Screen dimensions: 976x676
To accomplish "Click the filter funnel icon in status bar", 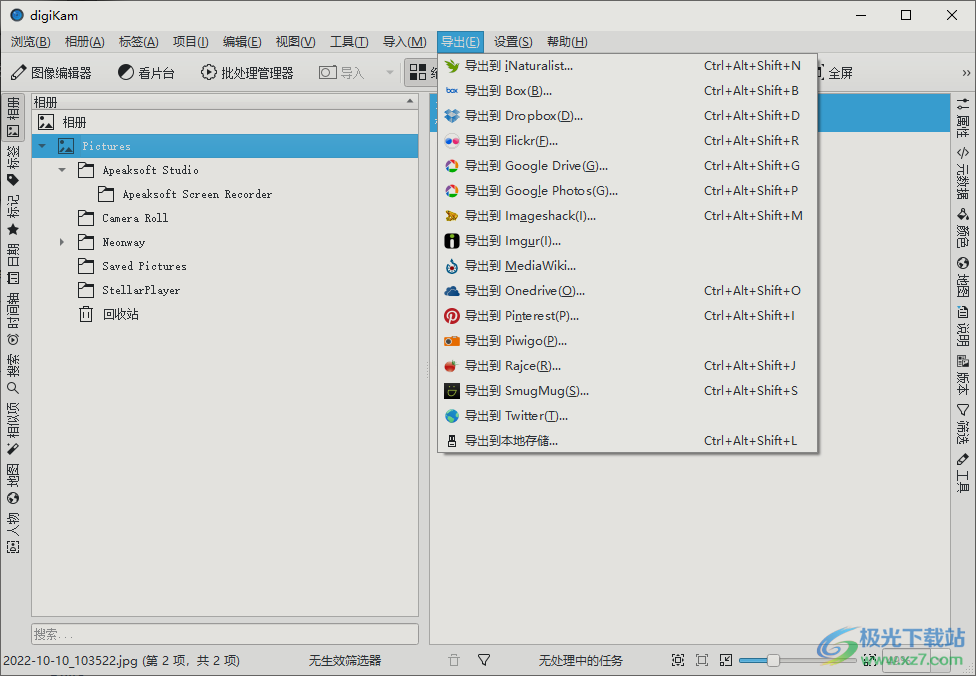I will [x=484, y=660].
